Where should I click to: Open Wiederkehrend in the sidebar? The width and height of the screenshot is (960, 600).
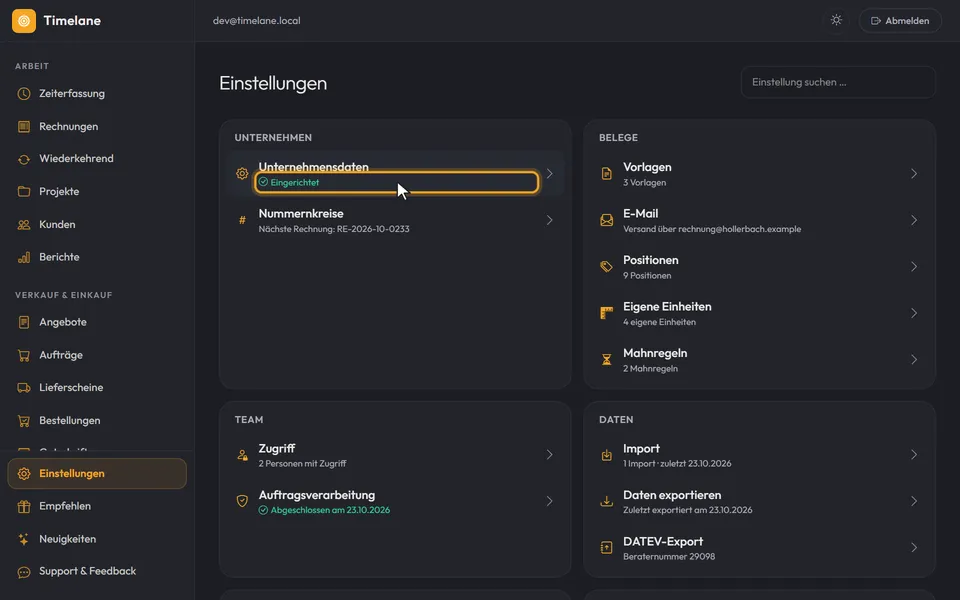[x=97, y=159]
